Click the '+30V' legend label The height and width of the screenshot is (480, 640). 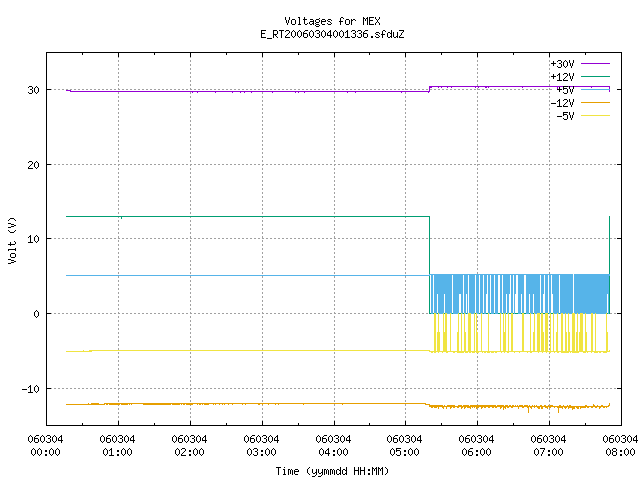tap(562, 64)
